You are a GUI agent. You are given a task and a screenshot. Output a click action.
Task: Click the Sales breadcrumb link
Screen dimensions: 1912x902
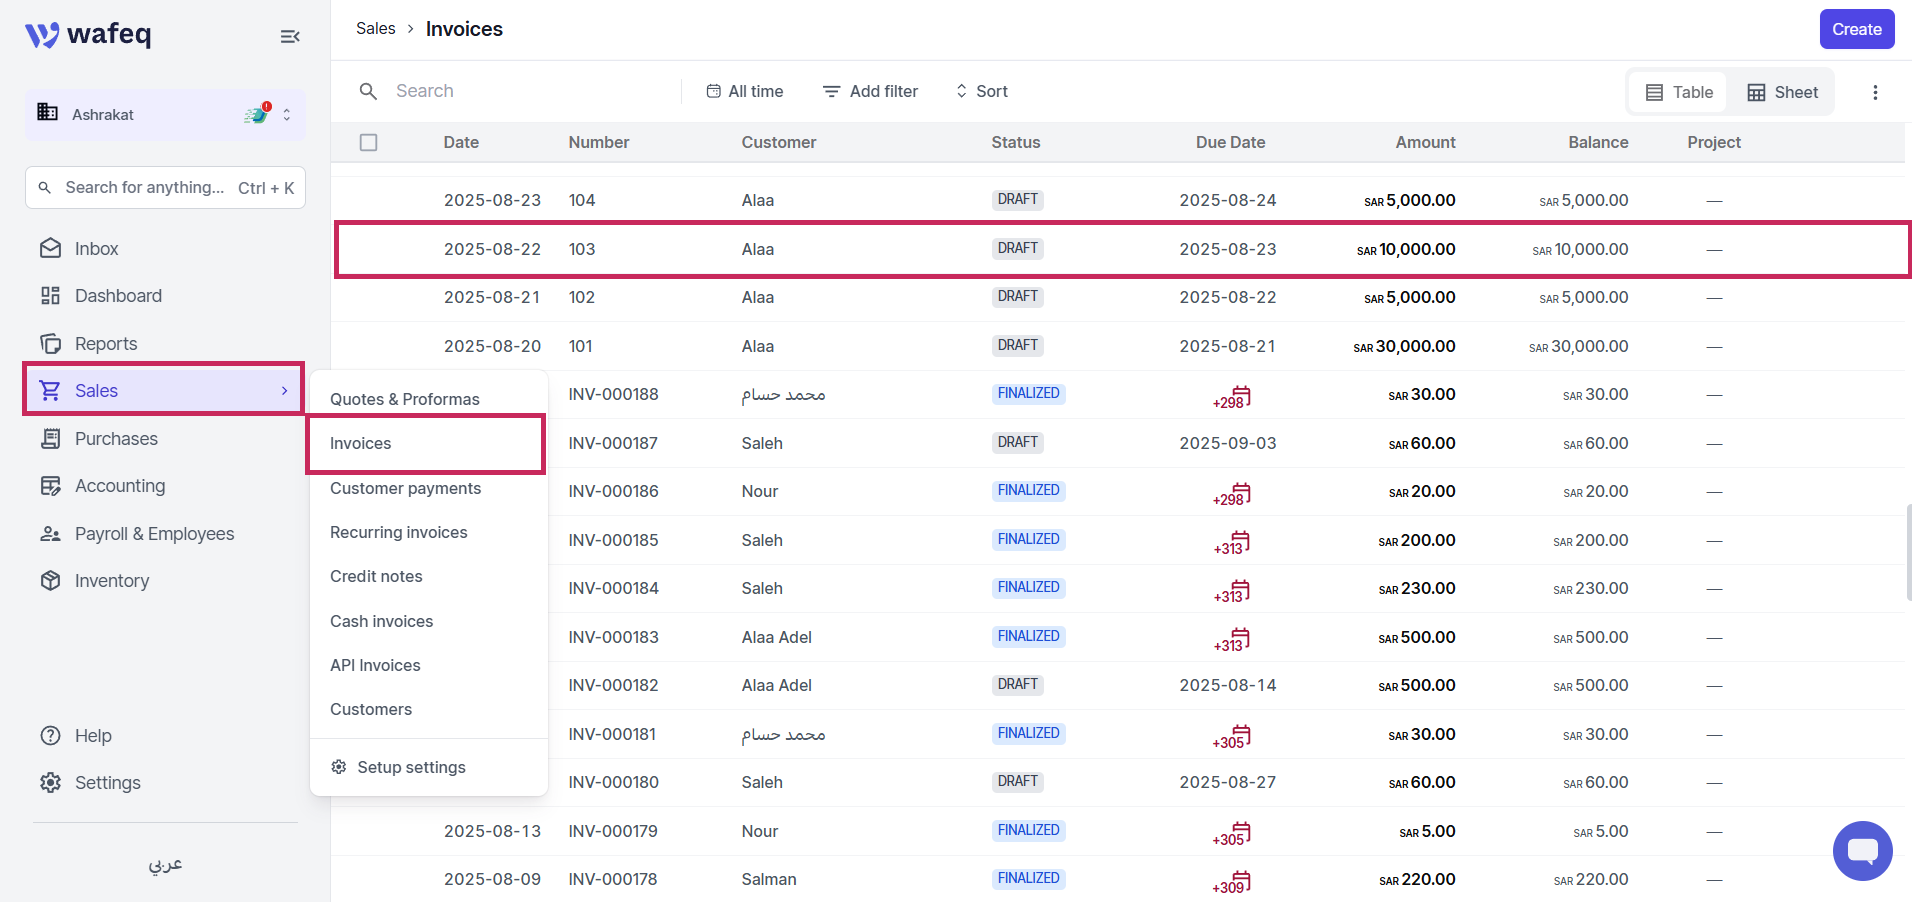376,29
